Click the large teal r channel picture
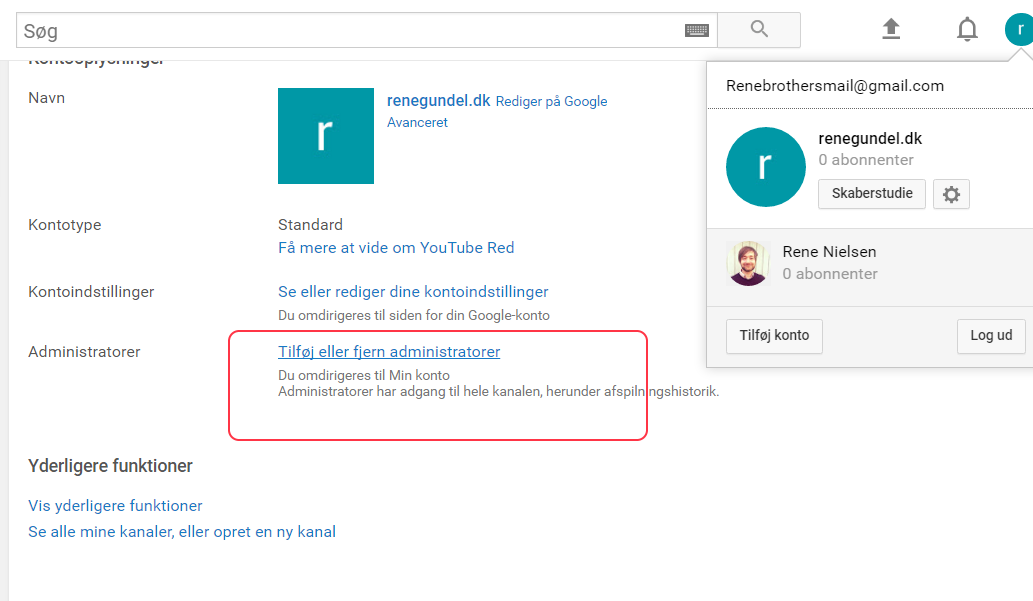Image resolution: width=1033 pixels, height=601 pixels. 326,136
